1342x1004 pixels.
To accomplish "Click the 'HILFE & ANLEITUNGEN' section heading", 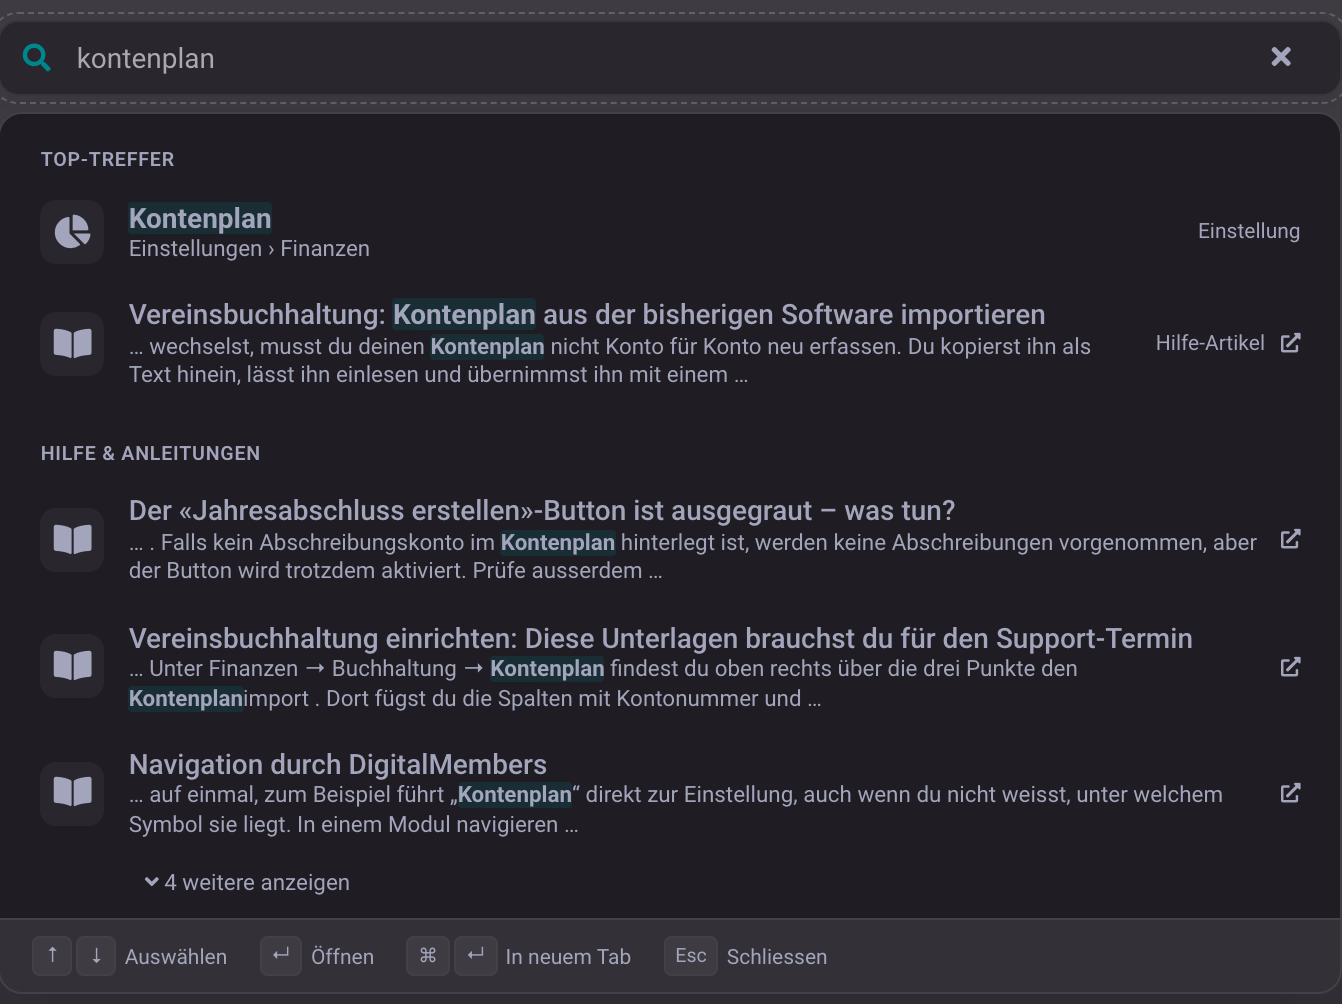I will point(151,454).
